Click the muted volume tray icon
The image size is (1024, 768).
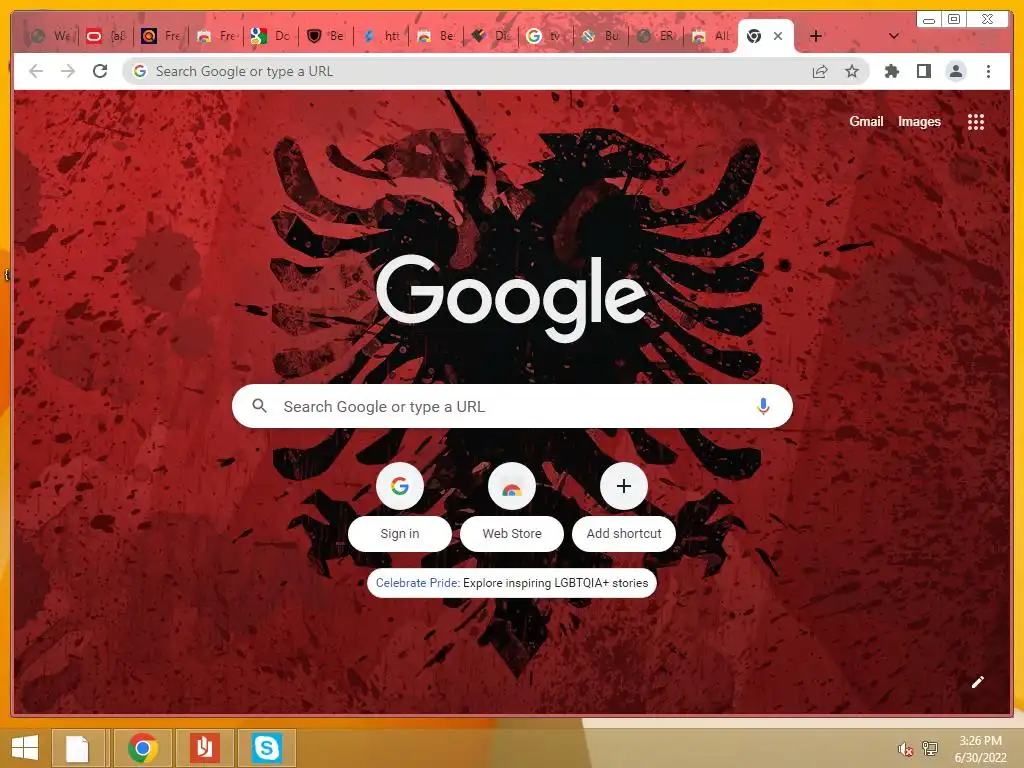tap(905, 749)
